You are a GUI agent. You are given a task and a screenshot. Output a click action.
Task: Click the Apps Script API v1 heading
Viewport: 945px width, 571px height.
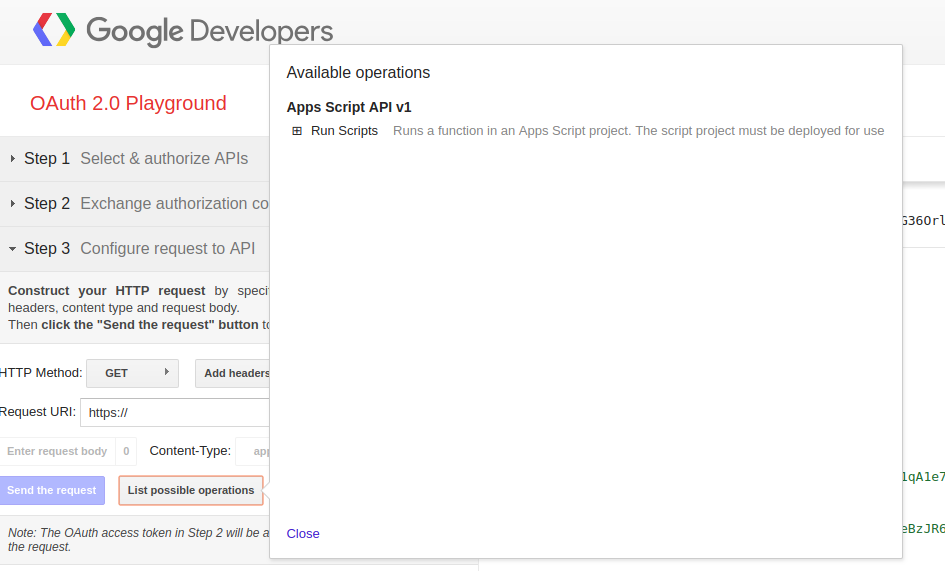[349, 107]
